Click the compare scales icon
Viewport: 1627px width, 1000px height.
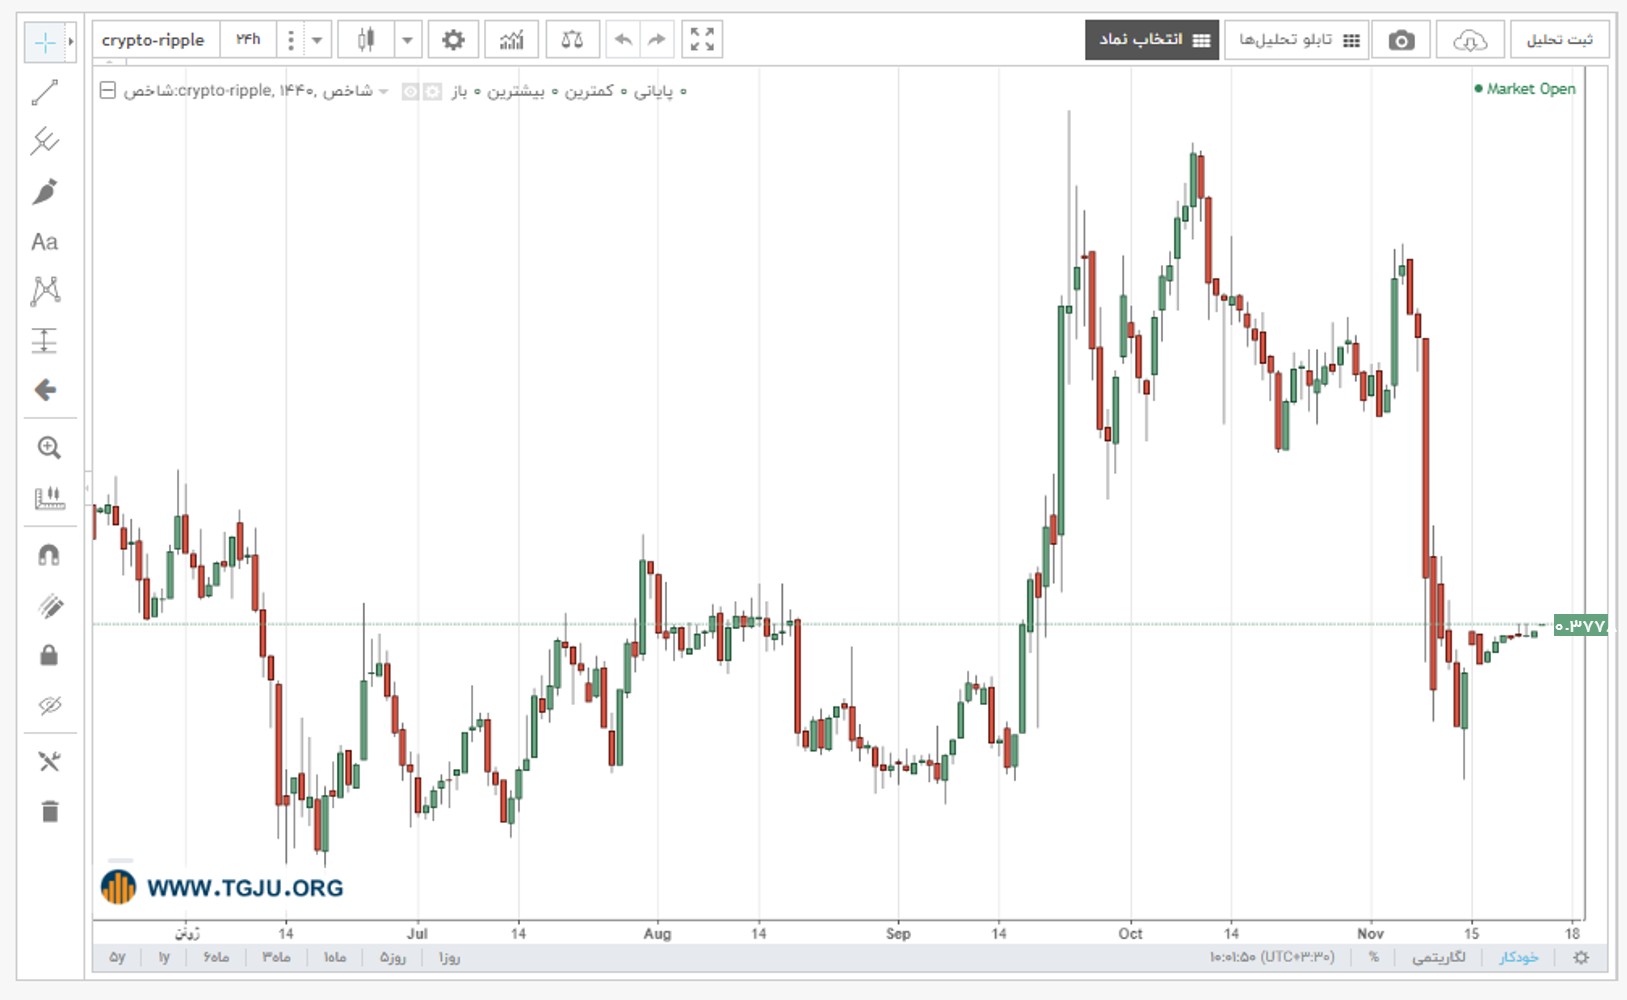pyautogui.click(x=572, y=40)
